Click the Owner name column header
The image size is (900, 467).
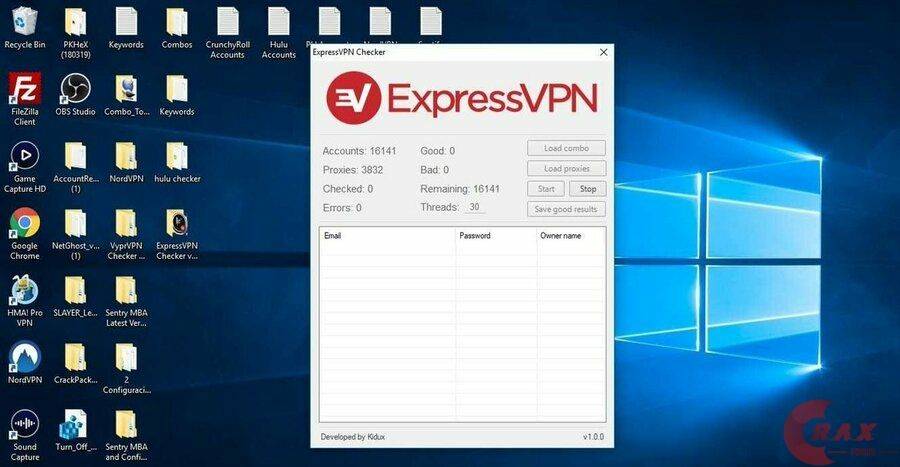coord(571,236)
